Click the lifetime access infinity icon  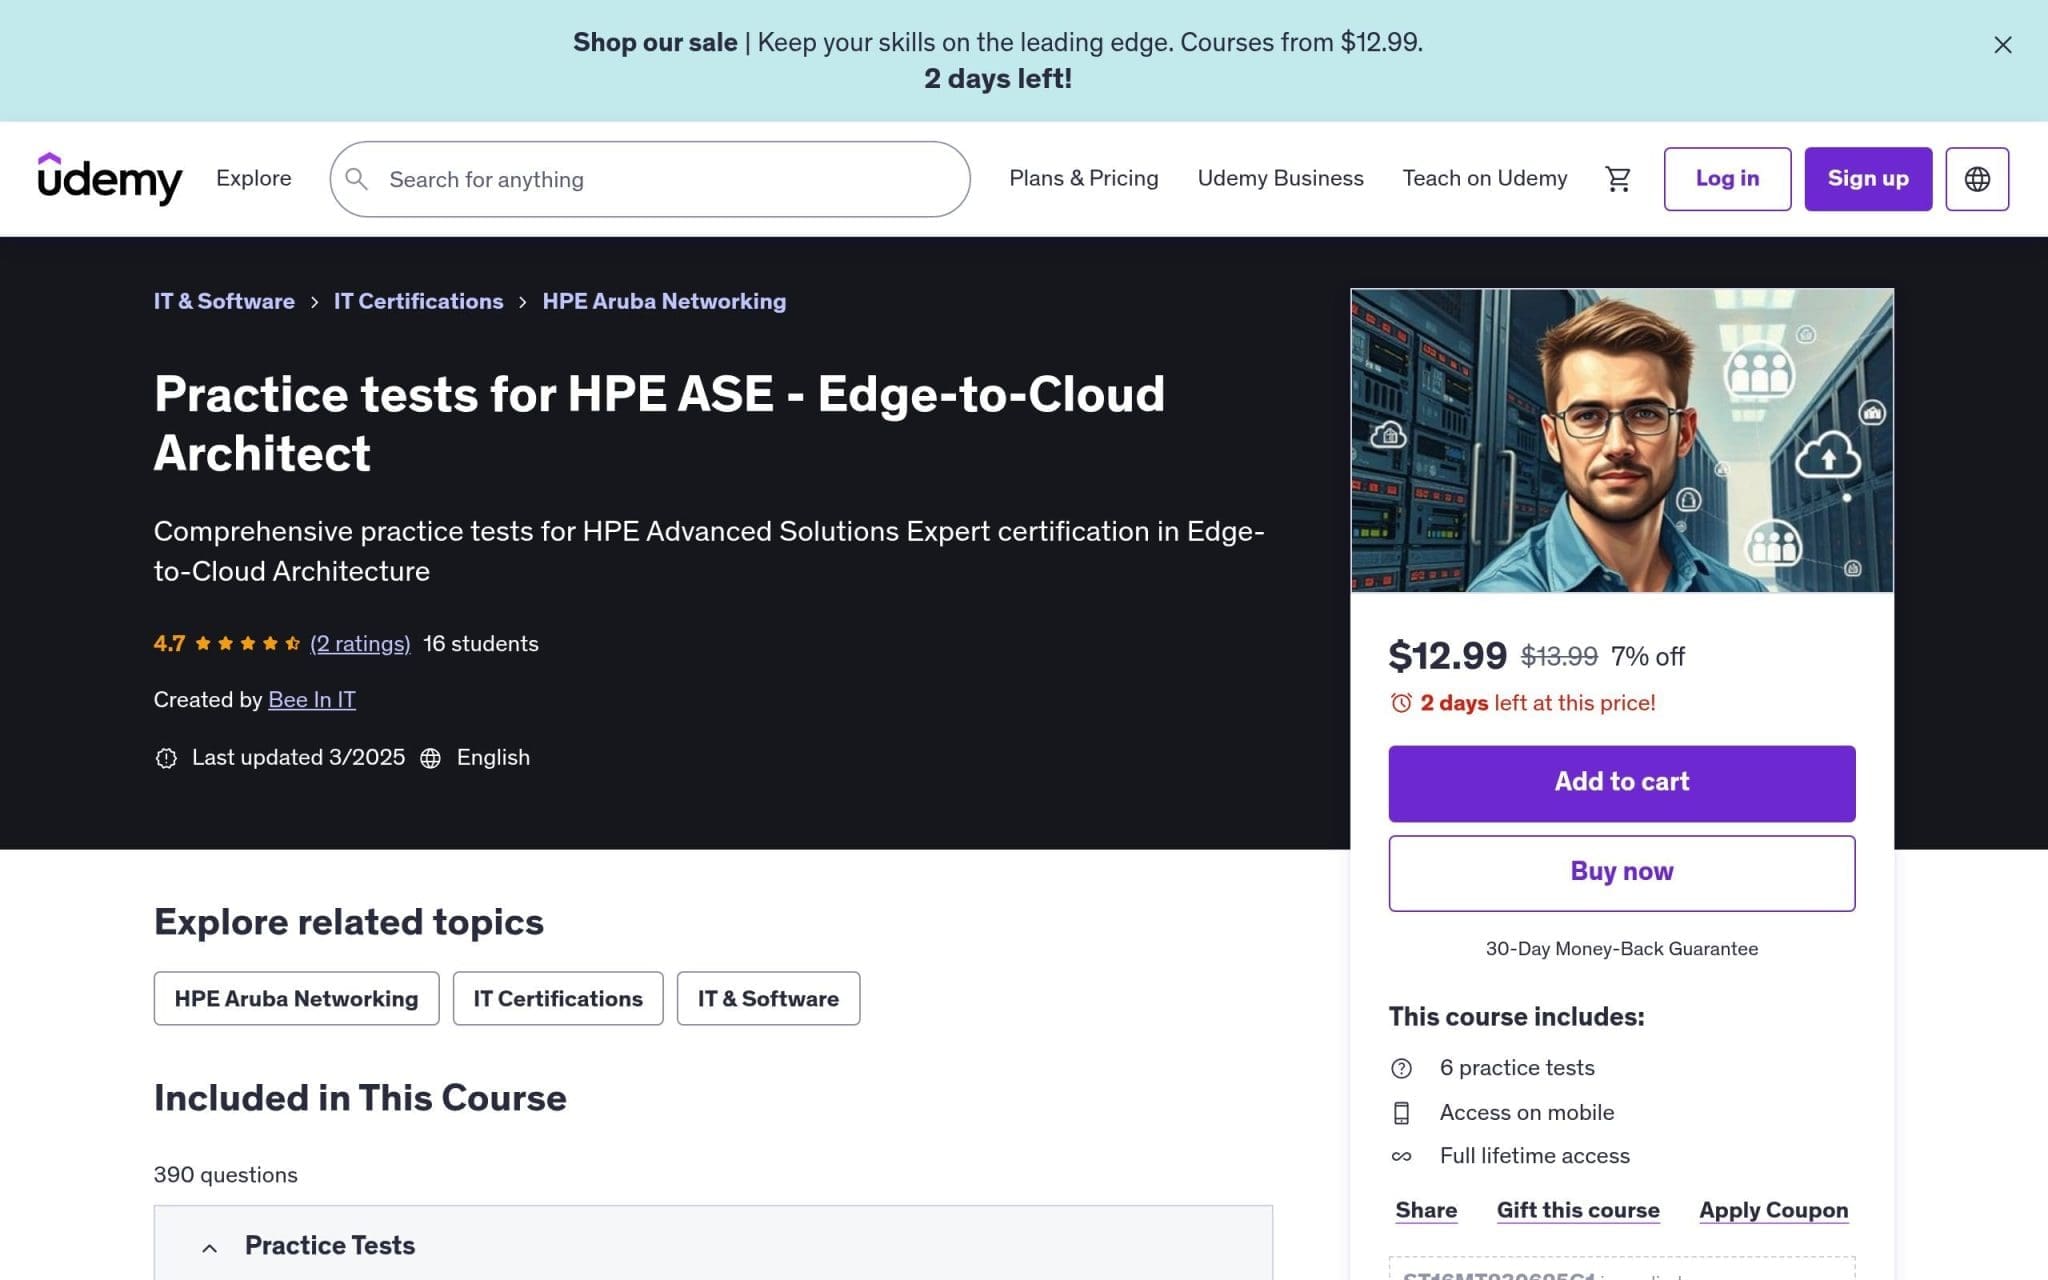[x=1401, y=1156]
